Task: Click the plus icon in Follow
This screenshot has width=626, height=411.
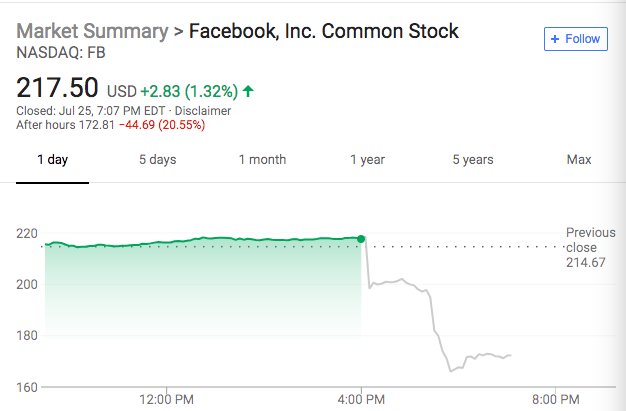Action: tap(555, 39)
